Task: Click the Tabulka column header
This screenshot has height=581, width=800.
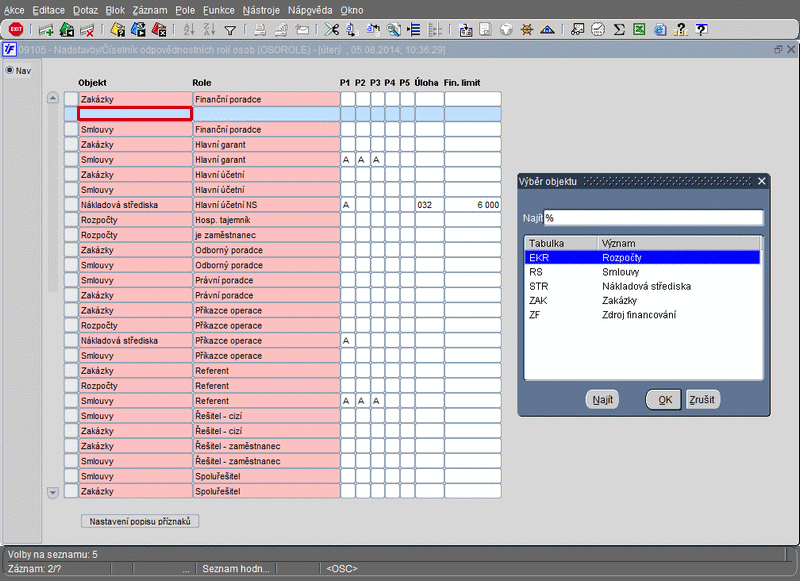Action: tap(561, 243)
